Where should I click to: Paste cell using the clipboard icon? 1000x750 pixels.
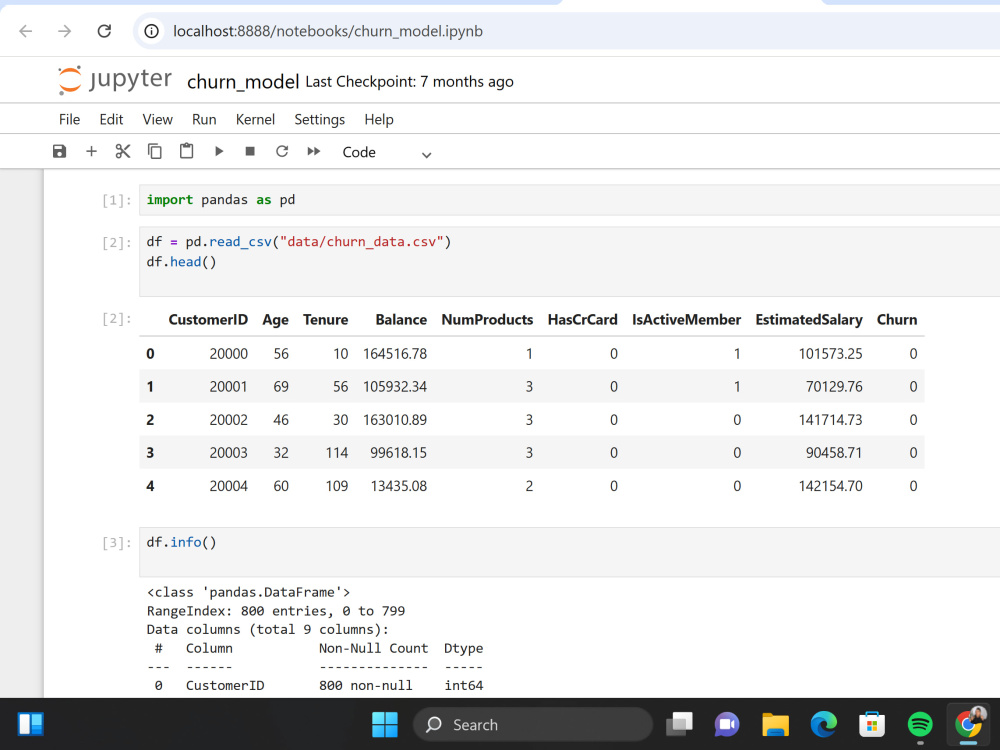point(186,151)
